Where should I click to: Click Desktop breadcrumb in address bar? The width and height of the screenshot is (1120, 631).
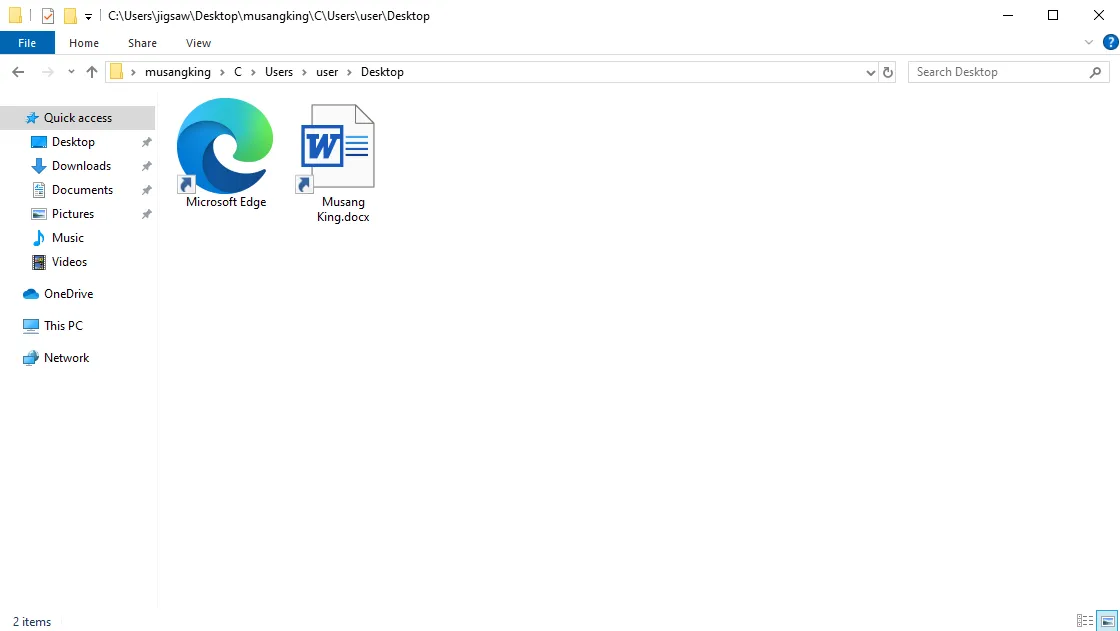pyautogui.click(x=382, y=72)
